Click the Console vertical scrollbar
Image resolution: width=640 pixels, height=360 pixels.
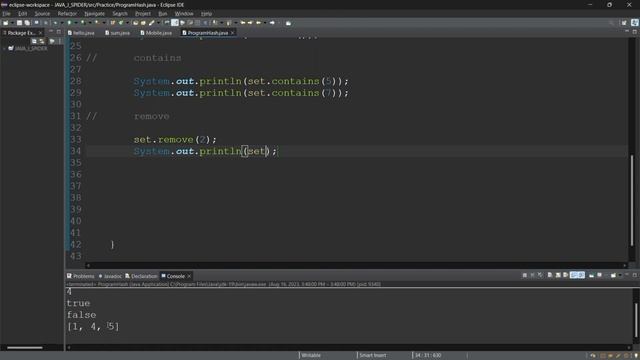pyautogui.click(x=636, y=320)
